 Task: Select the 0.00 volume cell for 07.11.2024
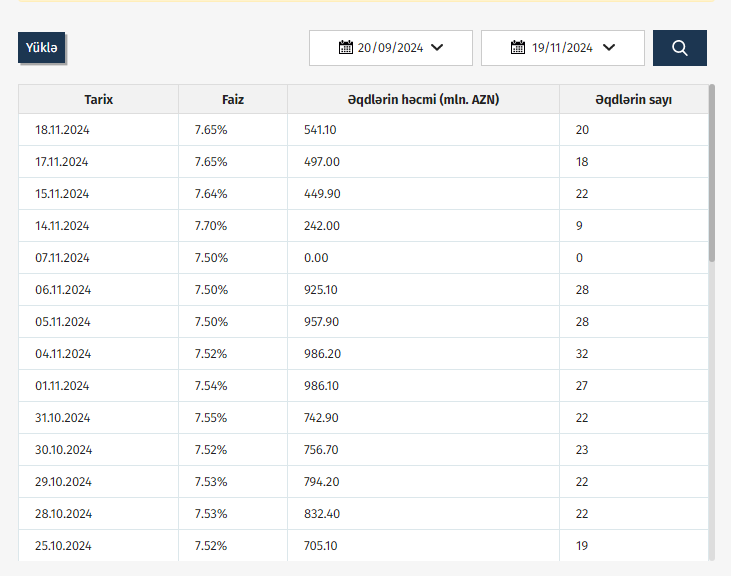(x=316, y=258)
